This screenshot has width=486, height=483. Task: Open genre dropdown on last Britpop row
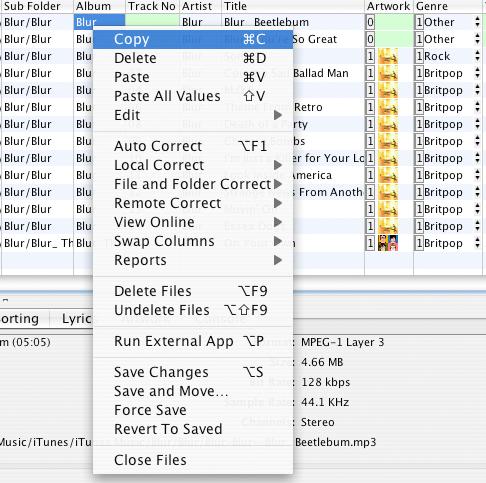pos(478,243)
